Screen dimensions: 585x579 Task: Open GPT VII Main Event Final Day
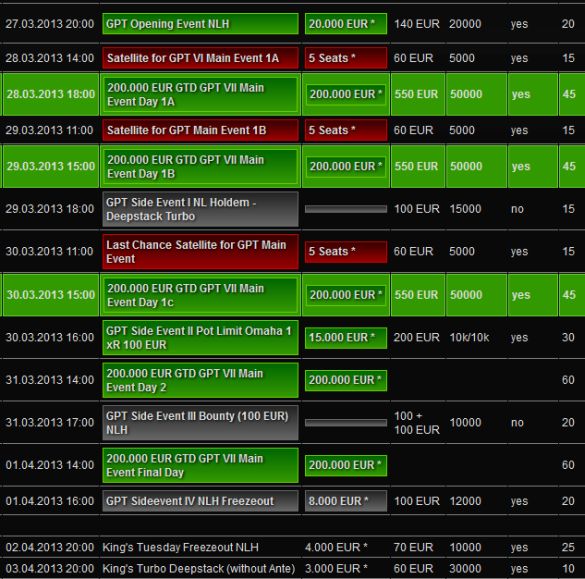200,465
